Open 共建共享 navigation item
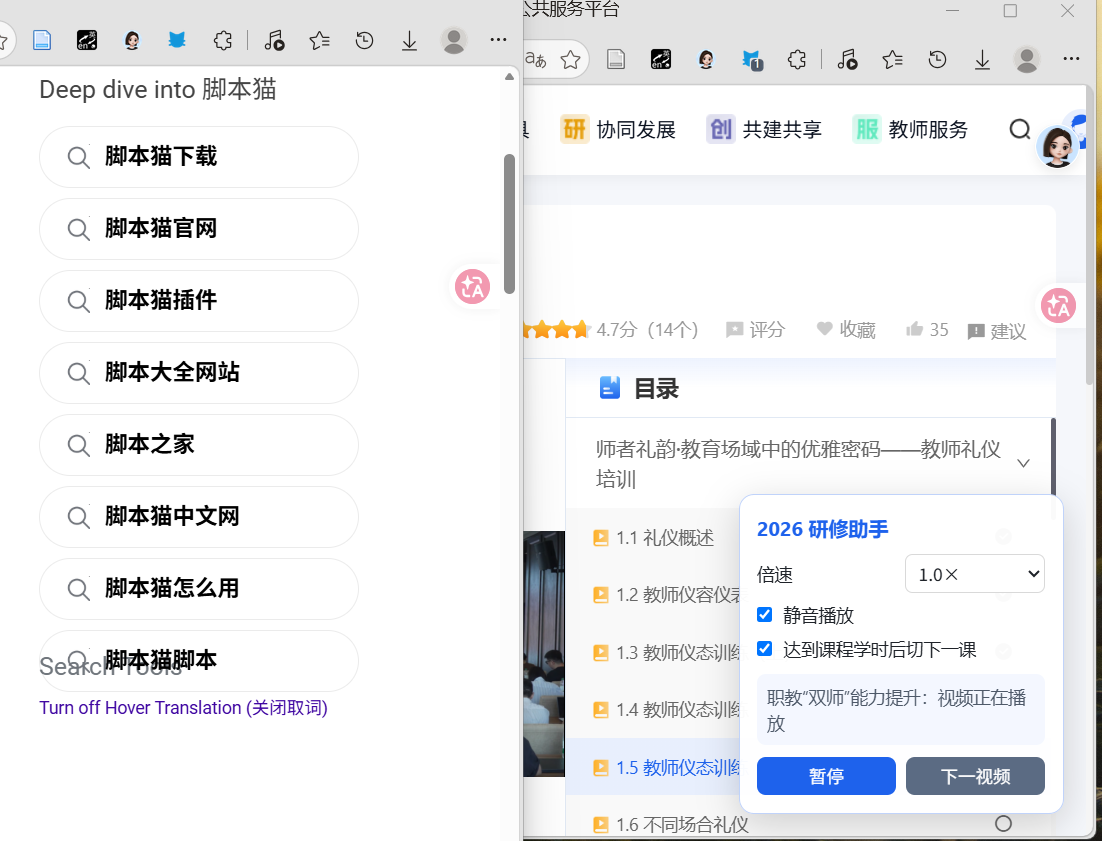 click(765, 129)
